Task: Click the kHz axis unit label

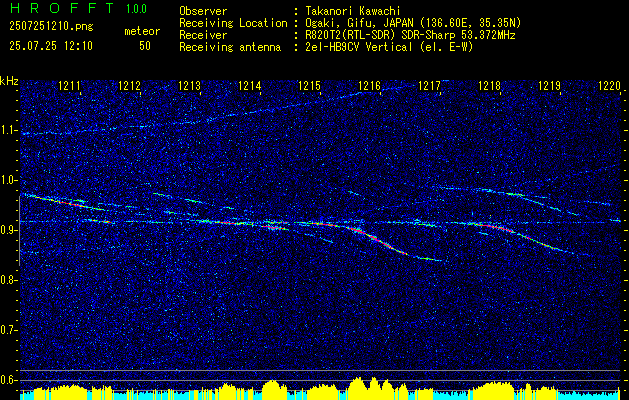Action: tap(9, 81)
